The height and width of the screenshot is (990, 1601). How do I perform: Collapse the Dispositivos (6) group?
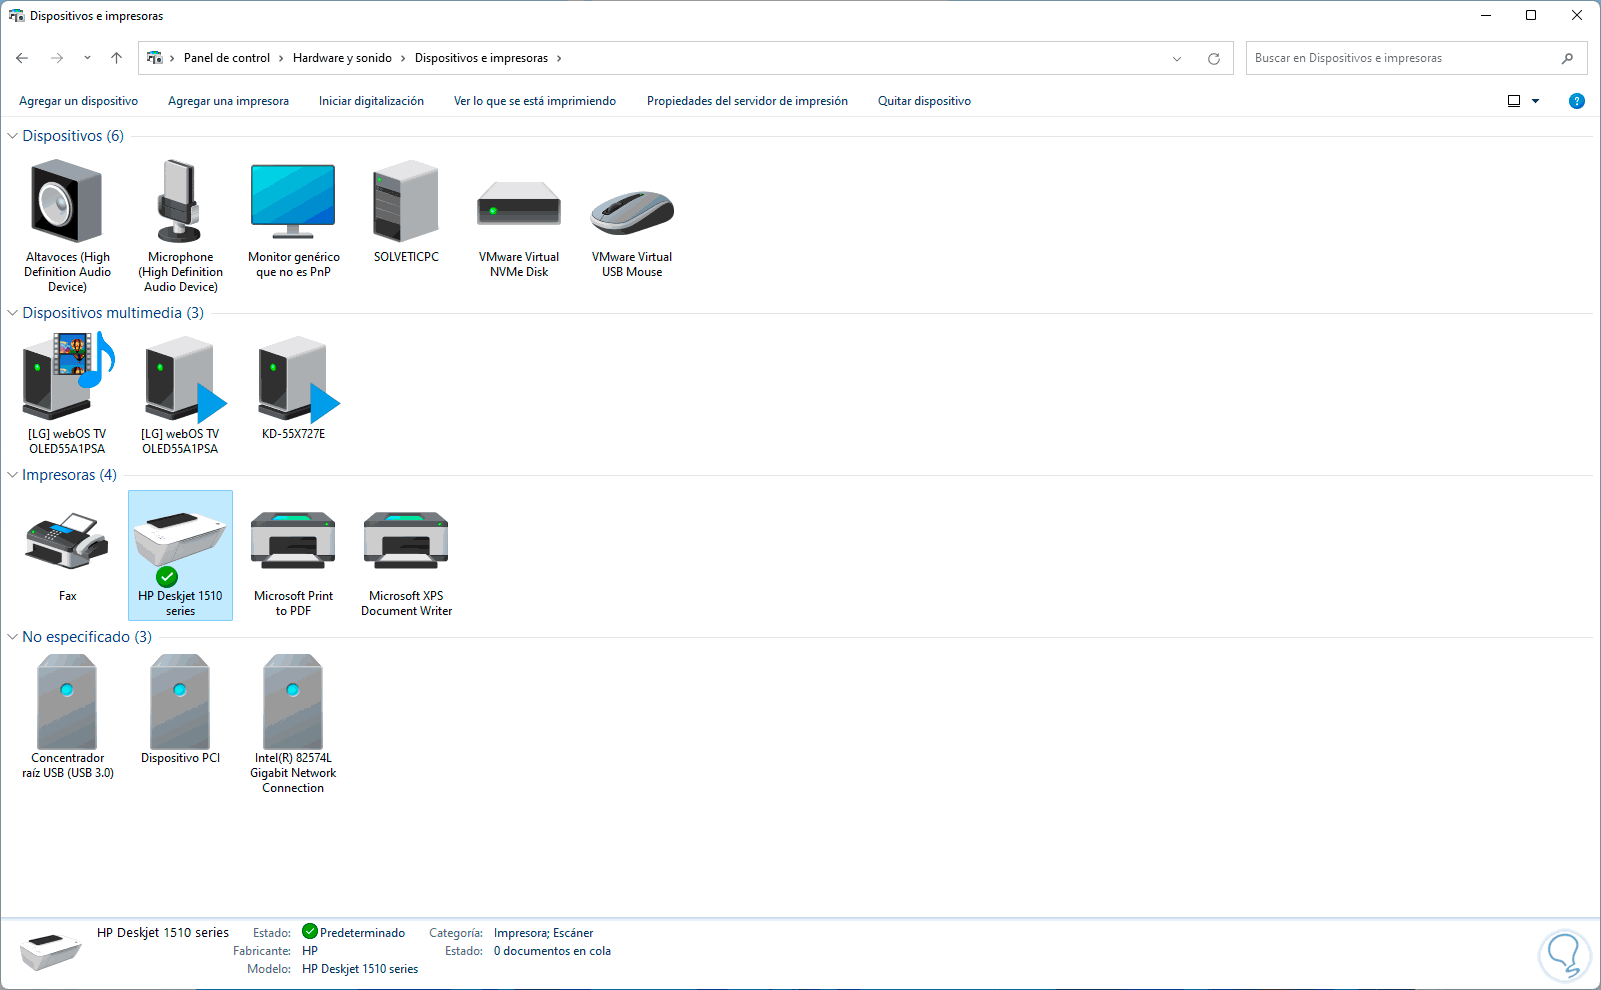(12, 136)
